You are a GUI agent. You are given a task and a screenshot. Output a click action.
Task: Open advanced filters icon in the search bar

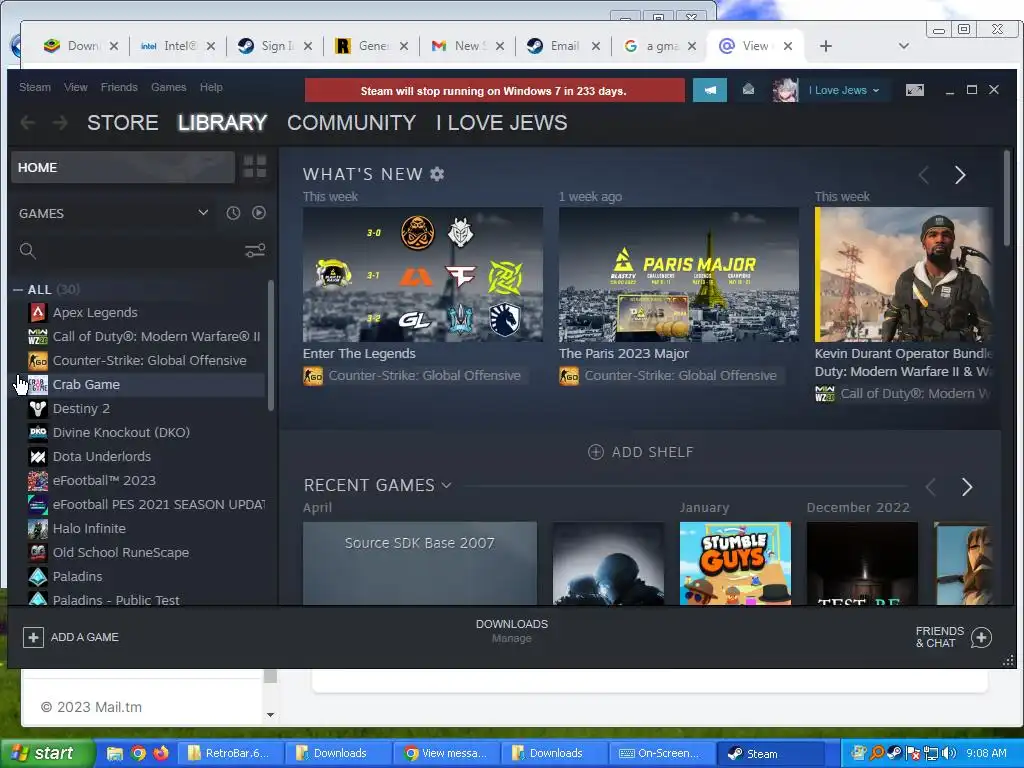point(255,251)
